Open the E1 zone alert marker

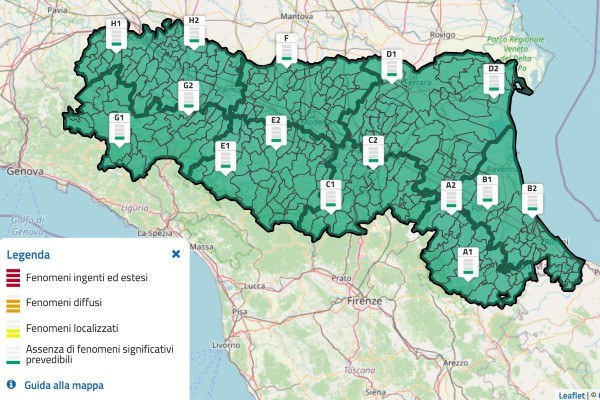pyautogui.click(x=225, y=158)
